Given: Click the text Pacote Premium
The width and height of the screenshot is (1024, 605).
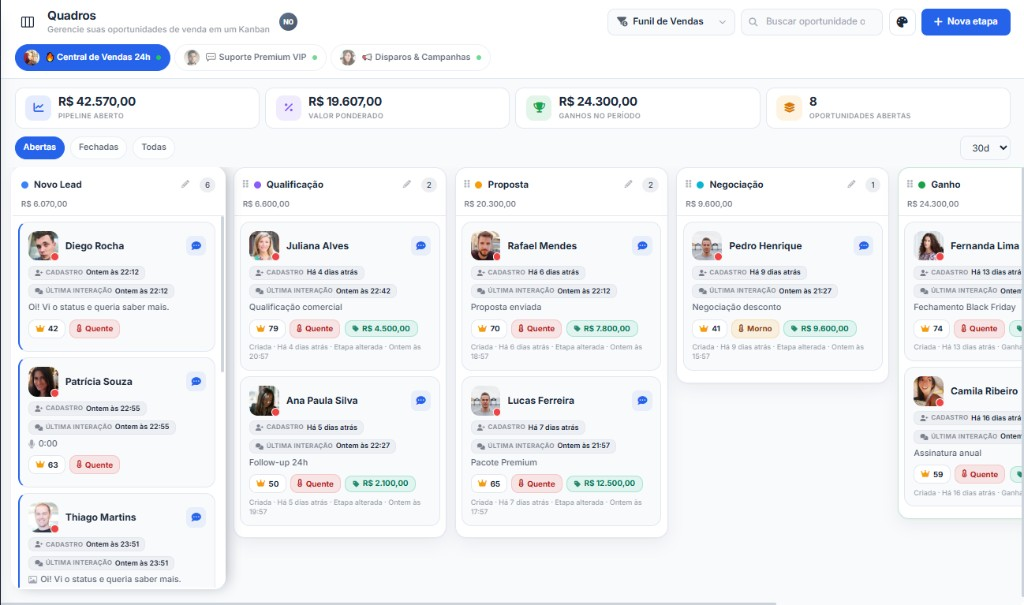Looking at the screenshot, I should click(504, 462).
